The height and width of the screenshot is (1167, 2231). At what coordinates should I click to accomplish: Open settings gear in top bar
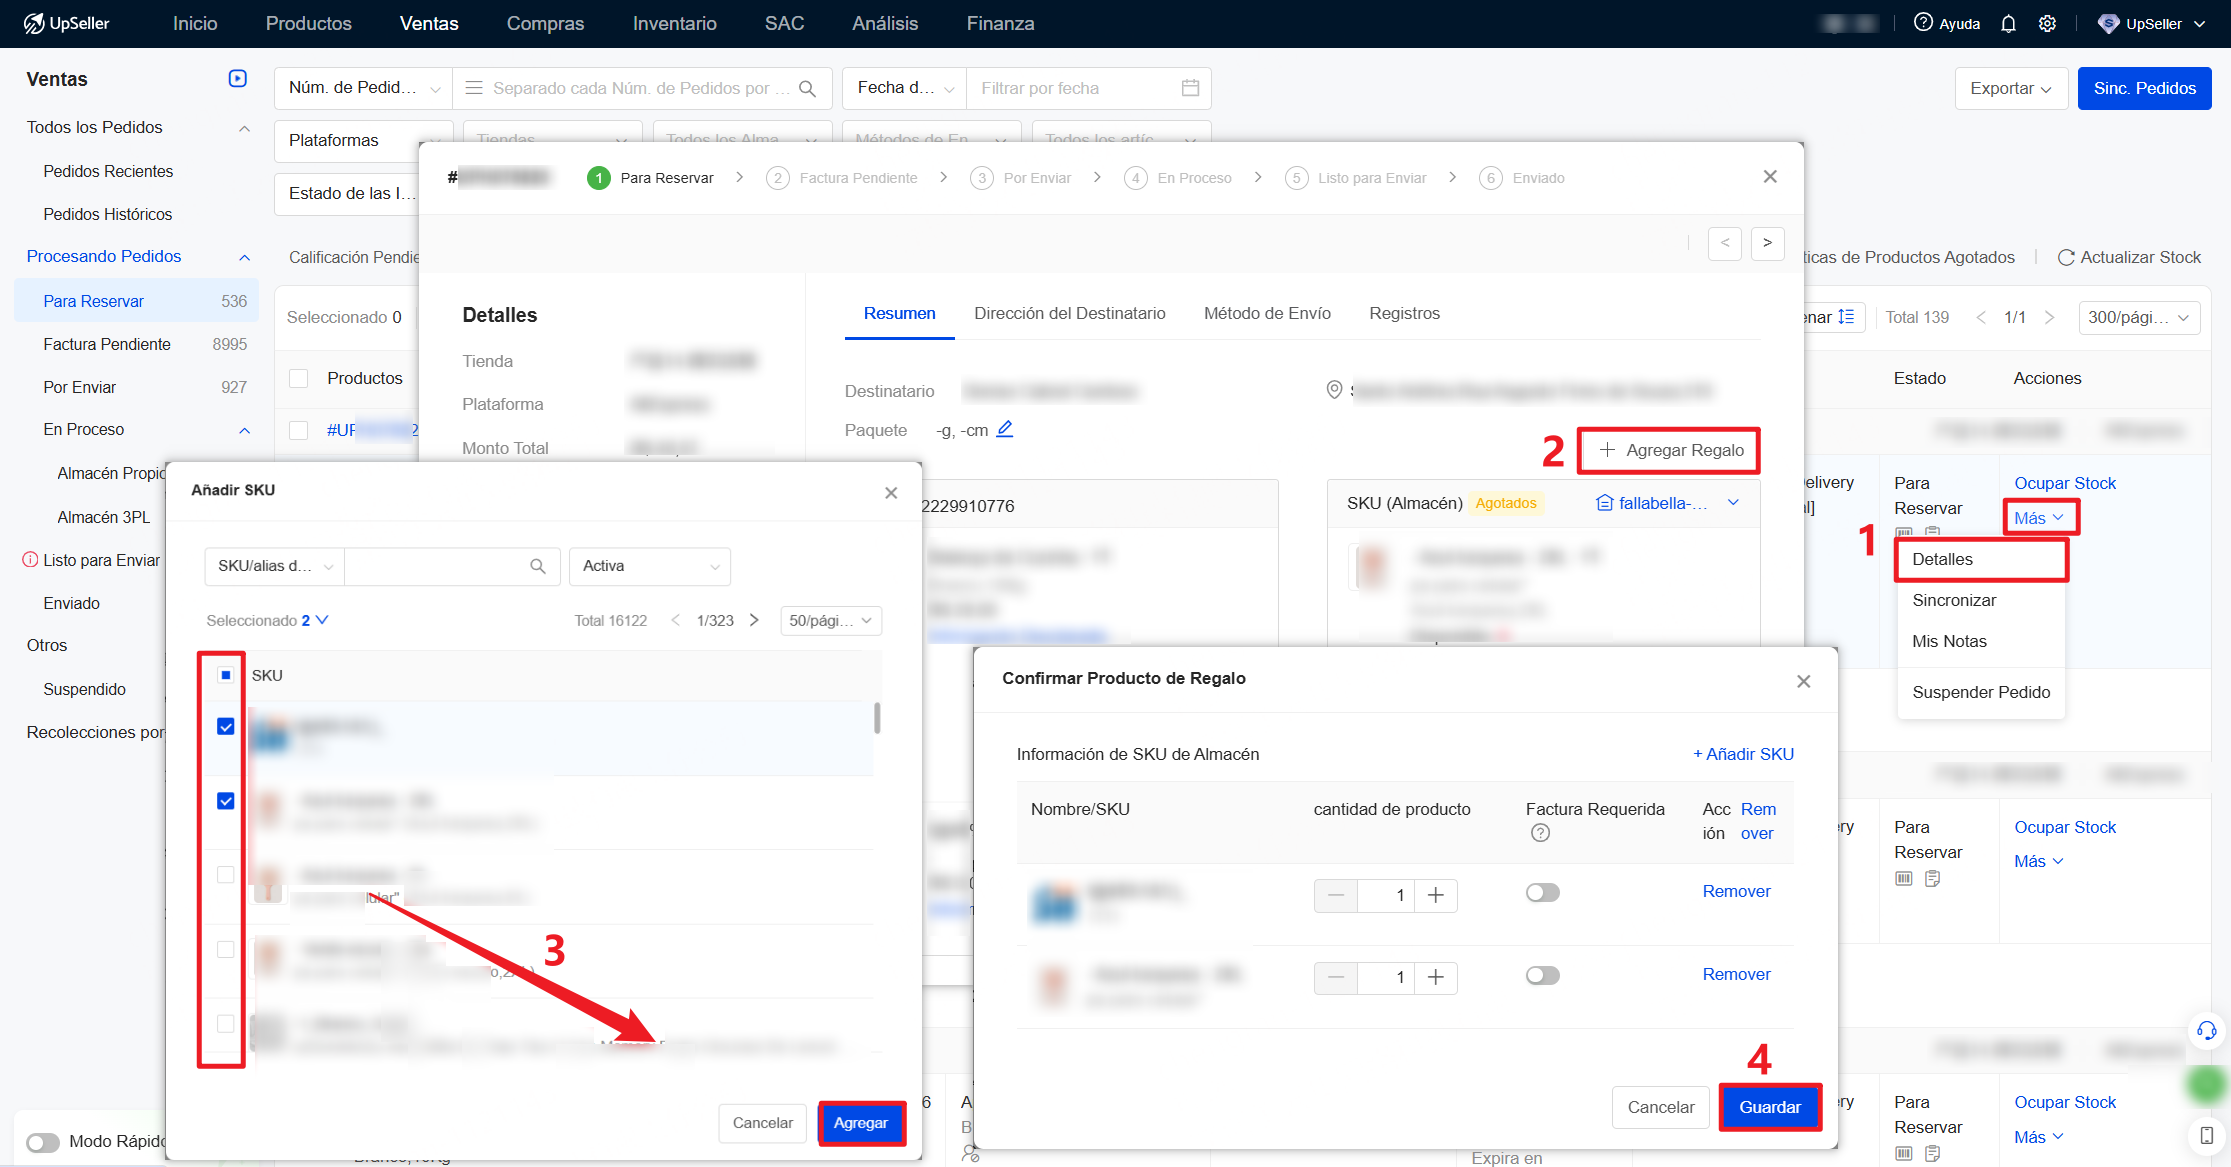[x=2047, y=23]
